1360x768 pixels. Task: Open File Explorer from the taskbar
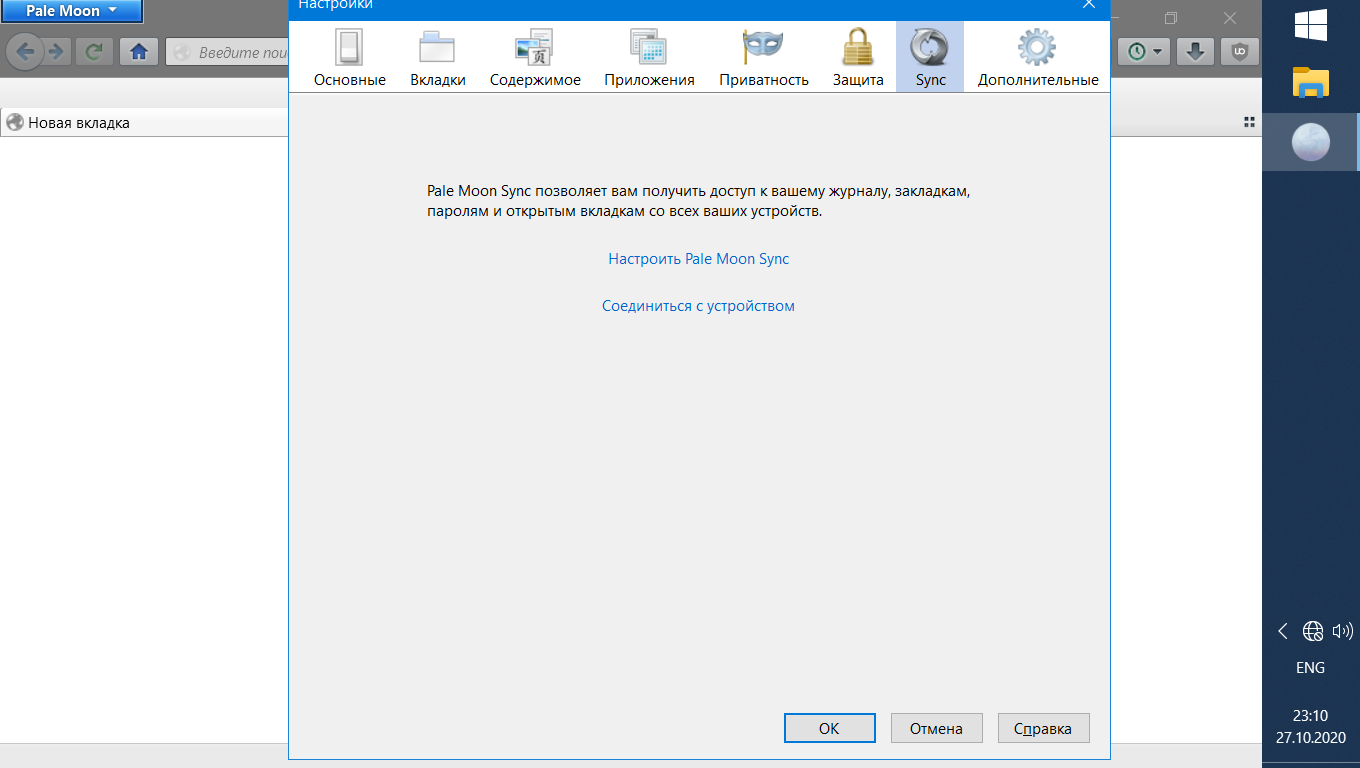point(1310,82)
